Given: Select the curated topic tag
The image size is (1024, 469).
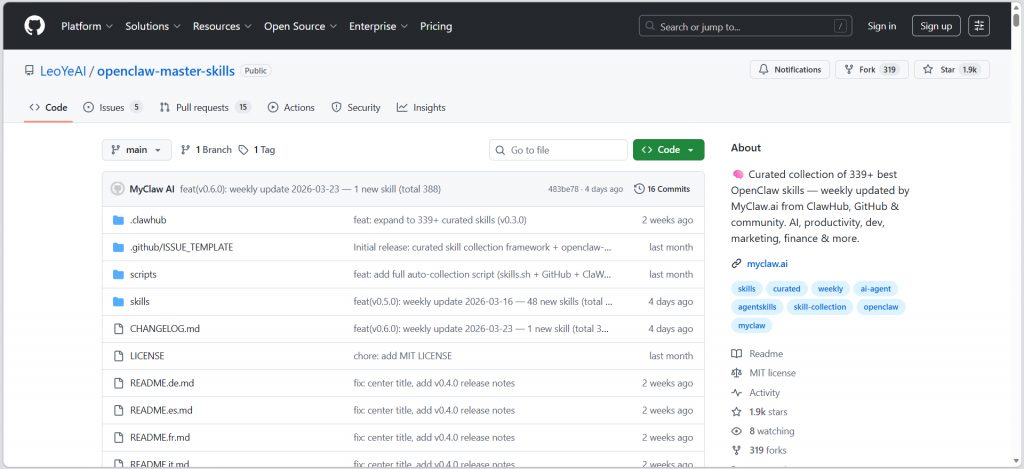Looking at the screenshot, I should point(787,289).
